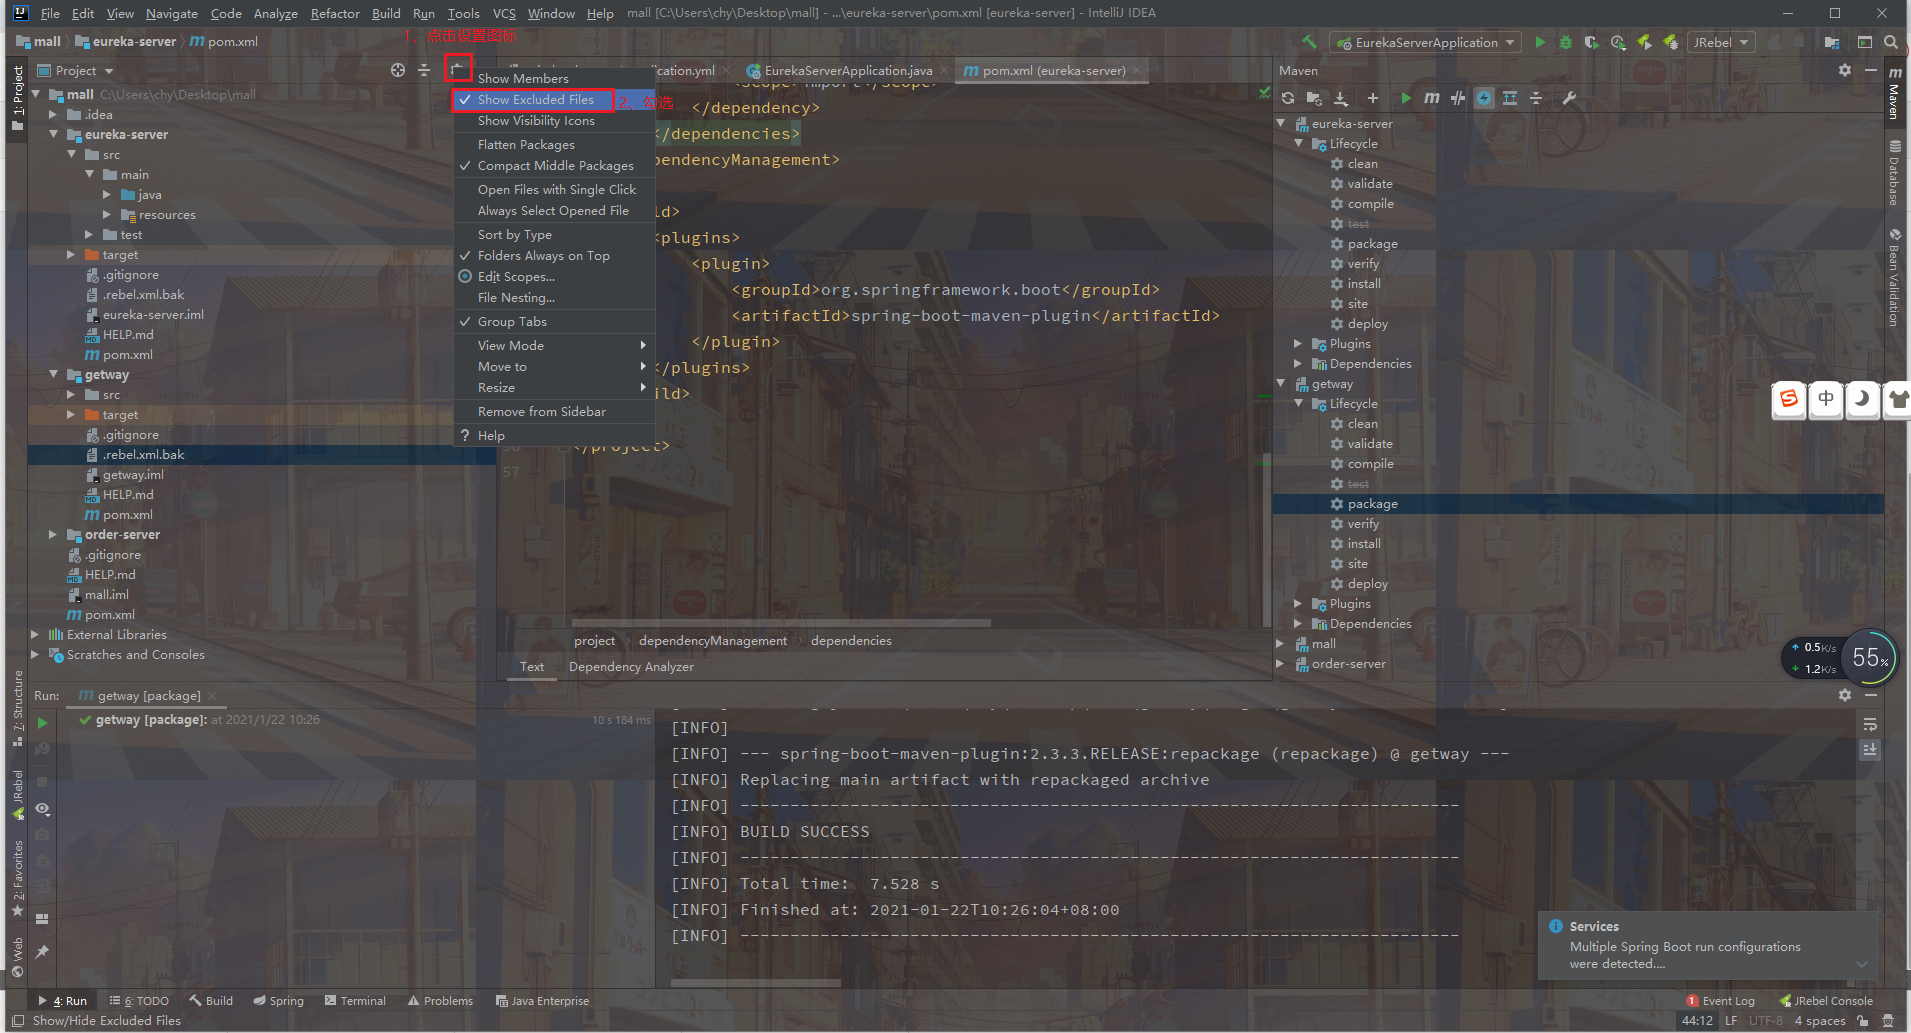Viewport: 1911px width, 1033px height.
Task: Open Project Structure icon in main toolbar
Action: click(x=1832, y=42)
